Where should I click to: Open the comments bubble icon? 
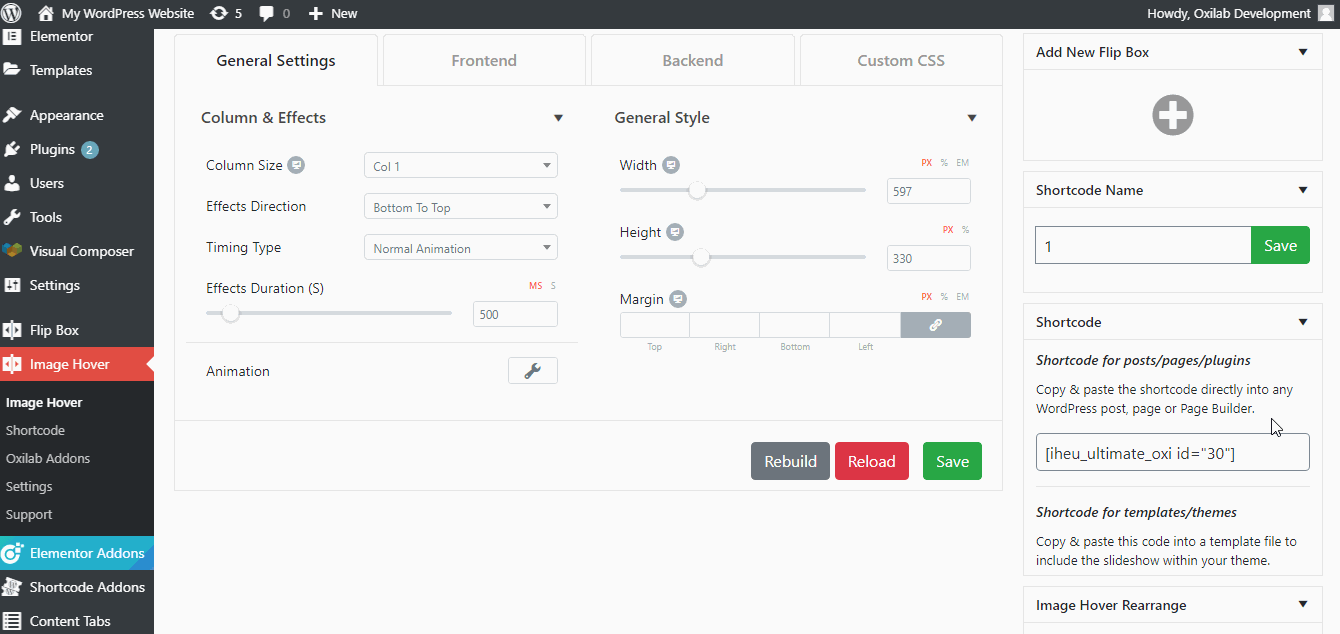(x=267, y=14)
